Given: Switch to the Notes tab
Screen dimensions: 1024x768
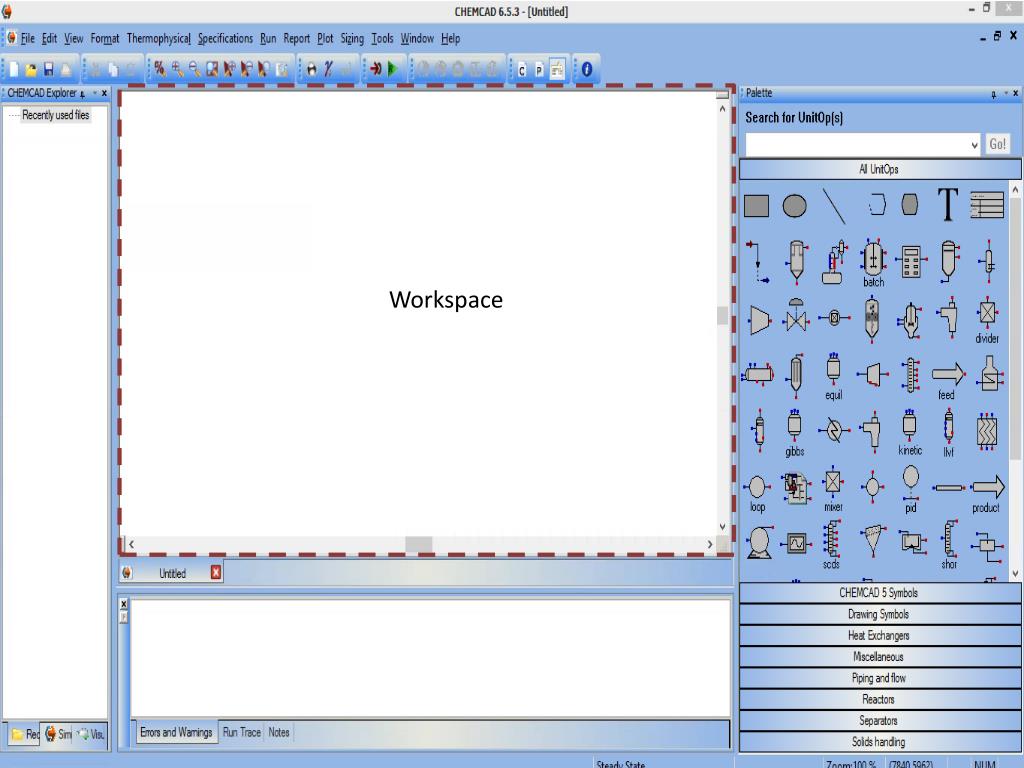Looking at the screenshot, I should (279, 733).
